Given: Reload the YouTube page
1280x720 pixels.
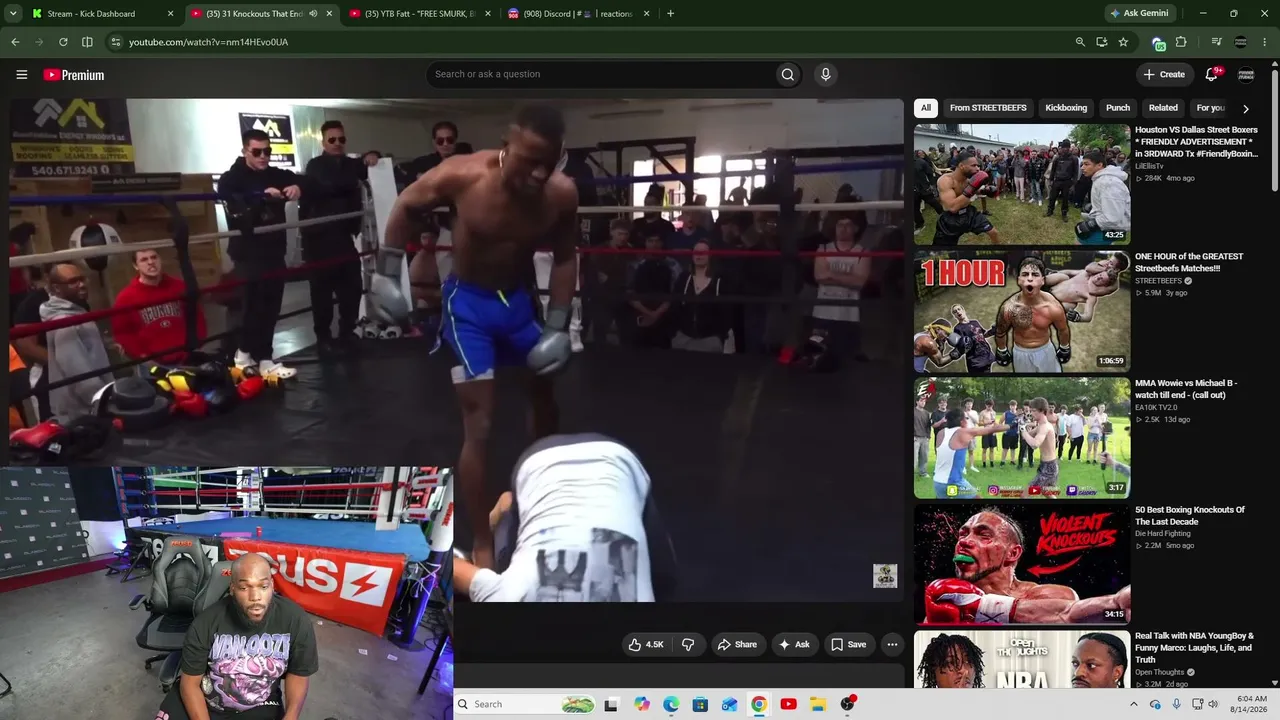Looking at the screenshot, I should coord(63,42).
